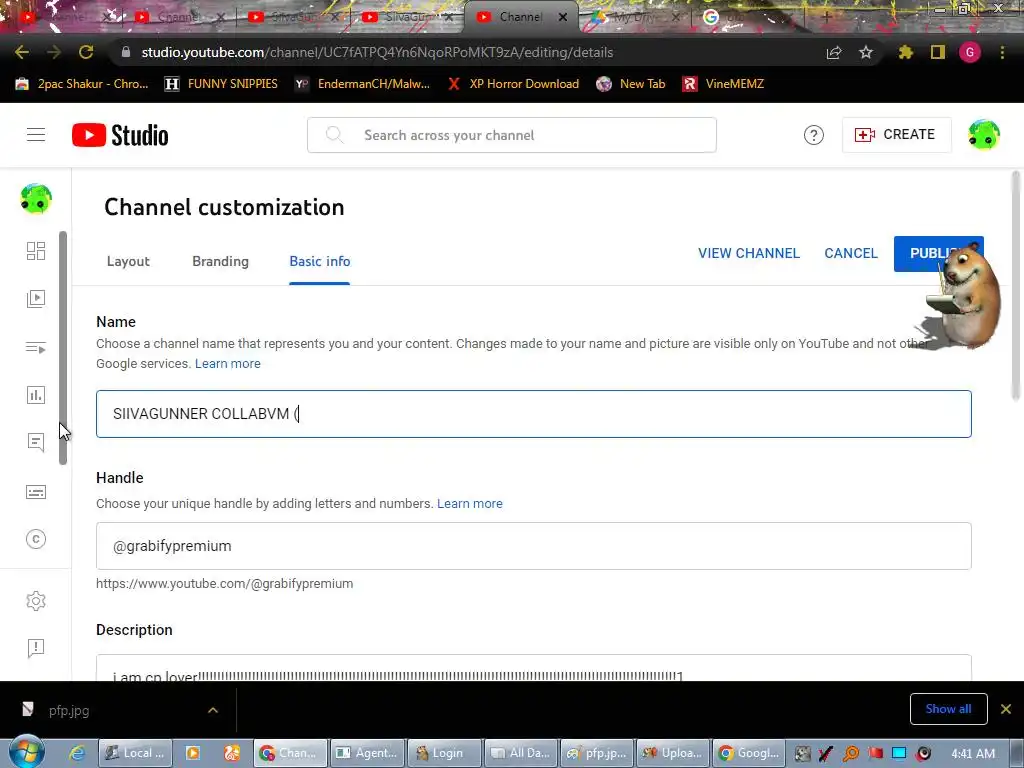Open Subtitles from the sidebar
The image size is (1024, 768).
point(36,492)
